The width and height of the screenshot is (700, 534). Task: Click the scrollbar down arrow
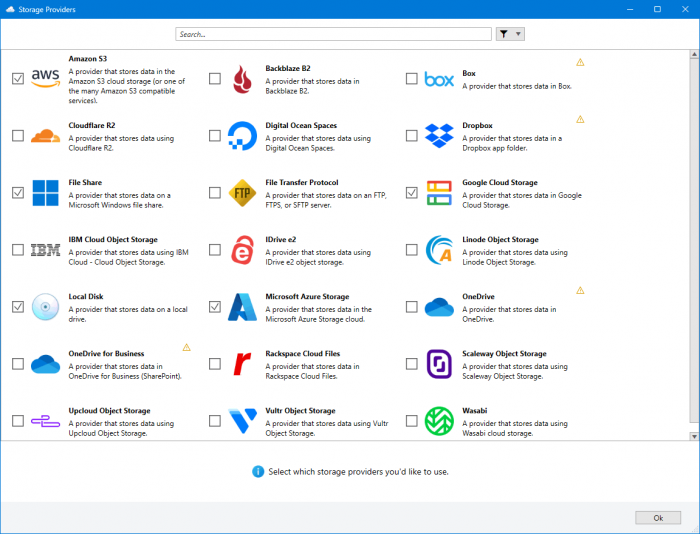(694, 436)
